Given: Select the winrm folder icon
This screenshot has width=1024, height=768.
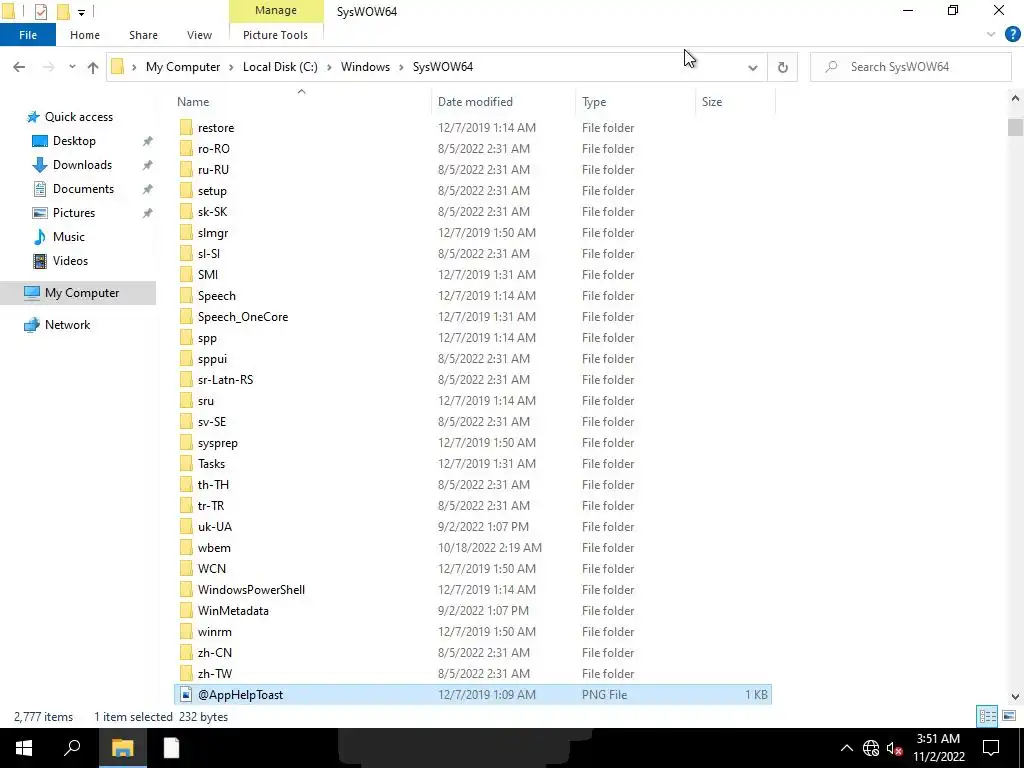Looking at the screenshot, I should tap(186, 632).
